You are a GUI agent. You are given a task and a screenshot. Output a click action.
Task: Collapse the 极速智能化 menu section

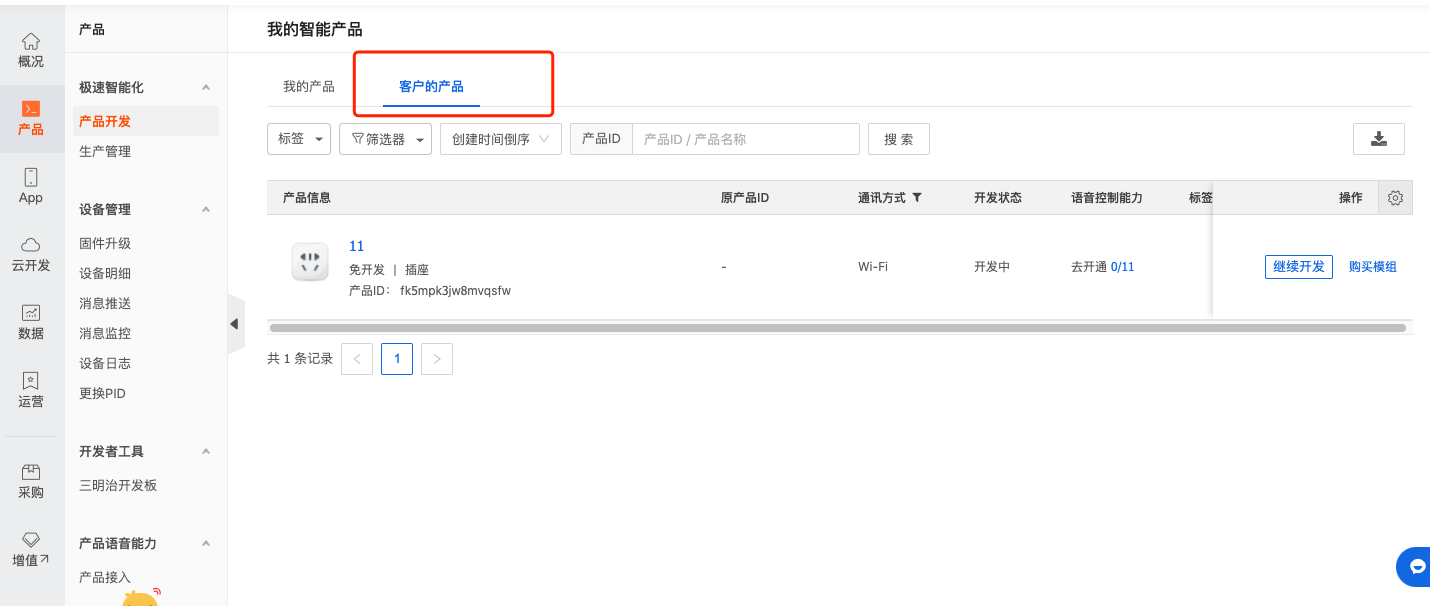206,88
